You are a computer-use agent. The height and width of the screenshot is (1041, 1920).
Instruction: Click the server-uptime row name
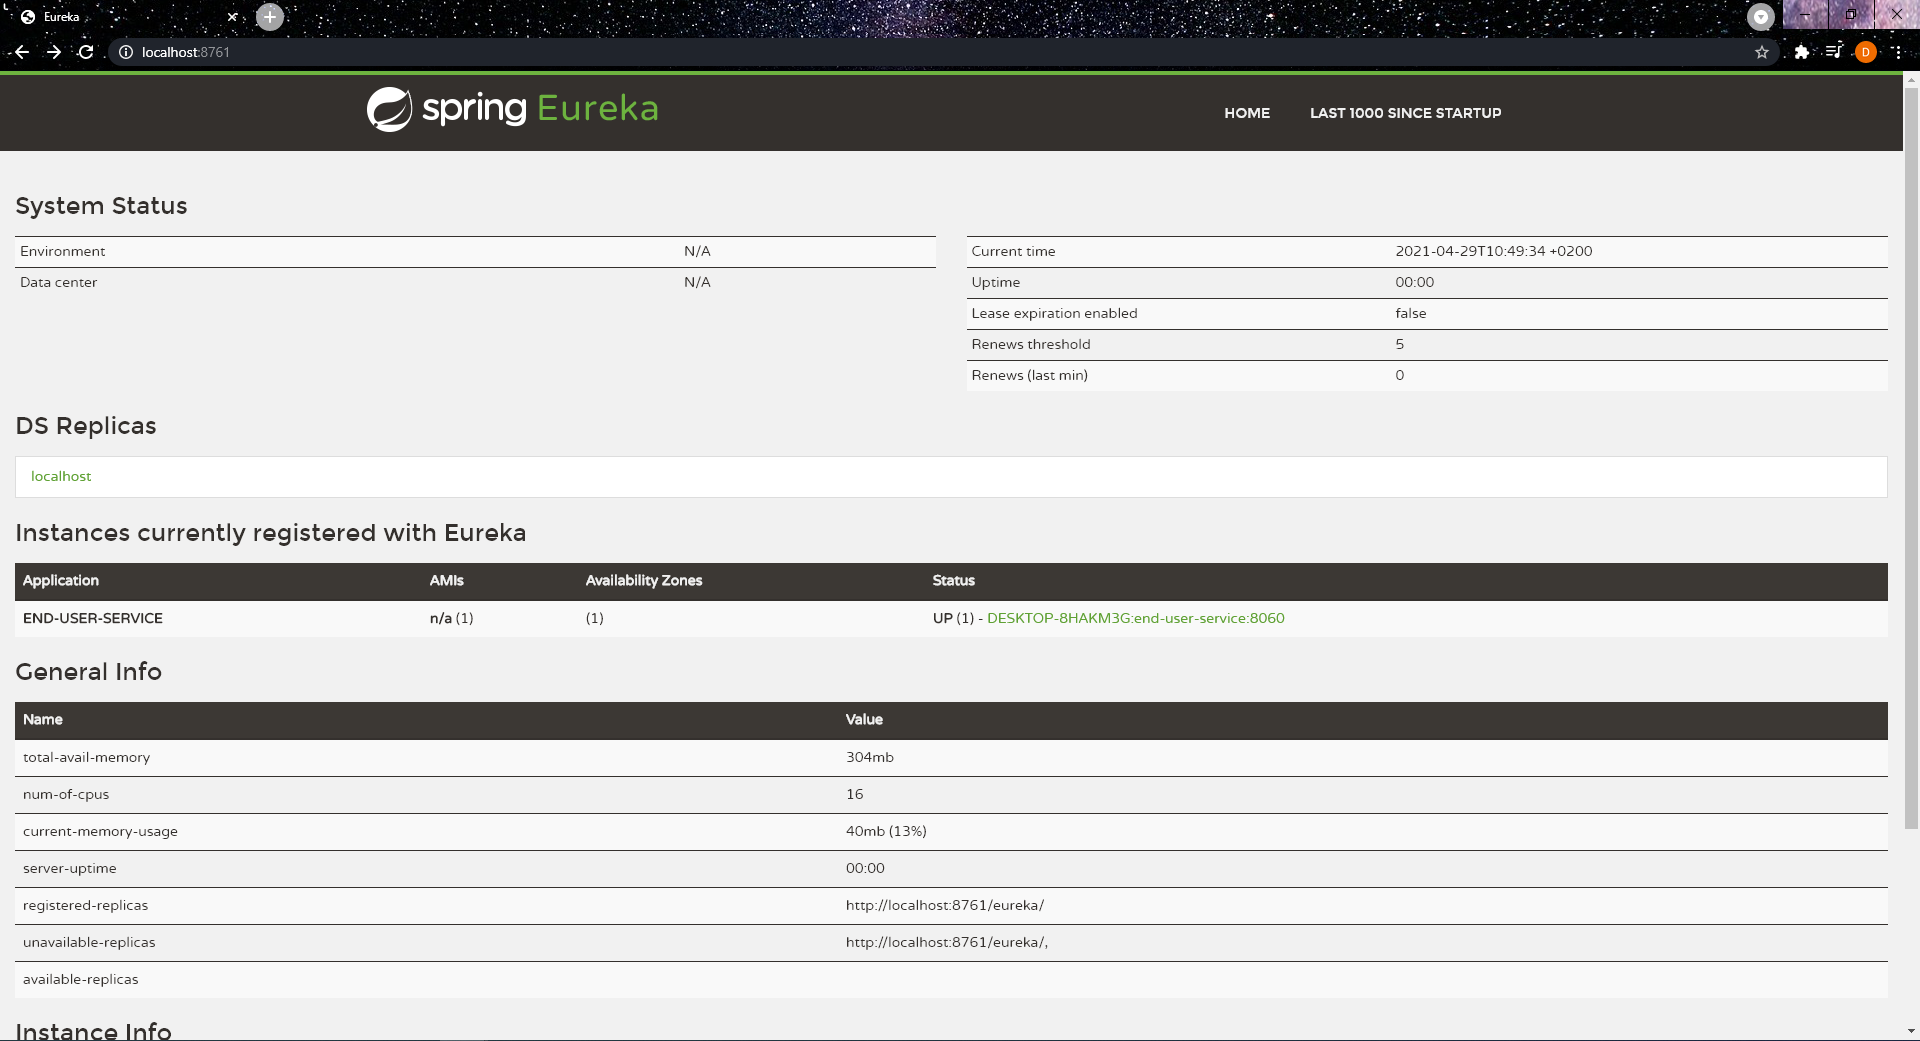tap(70, 868)
